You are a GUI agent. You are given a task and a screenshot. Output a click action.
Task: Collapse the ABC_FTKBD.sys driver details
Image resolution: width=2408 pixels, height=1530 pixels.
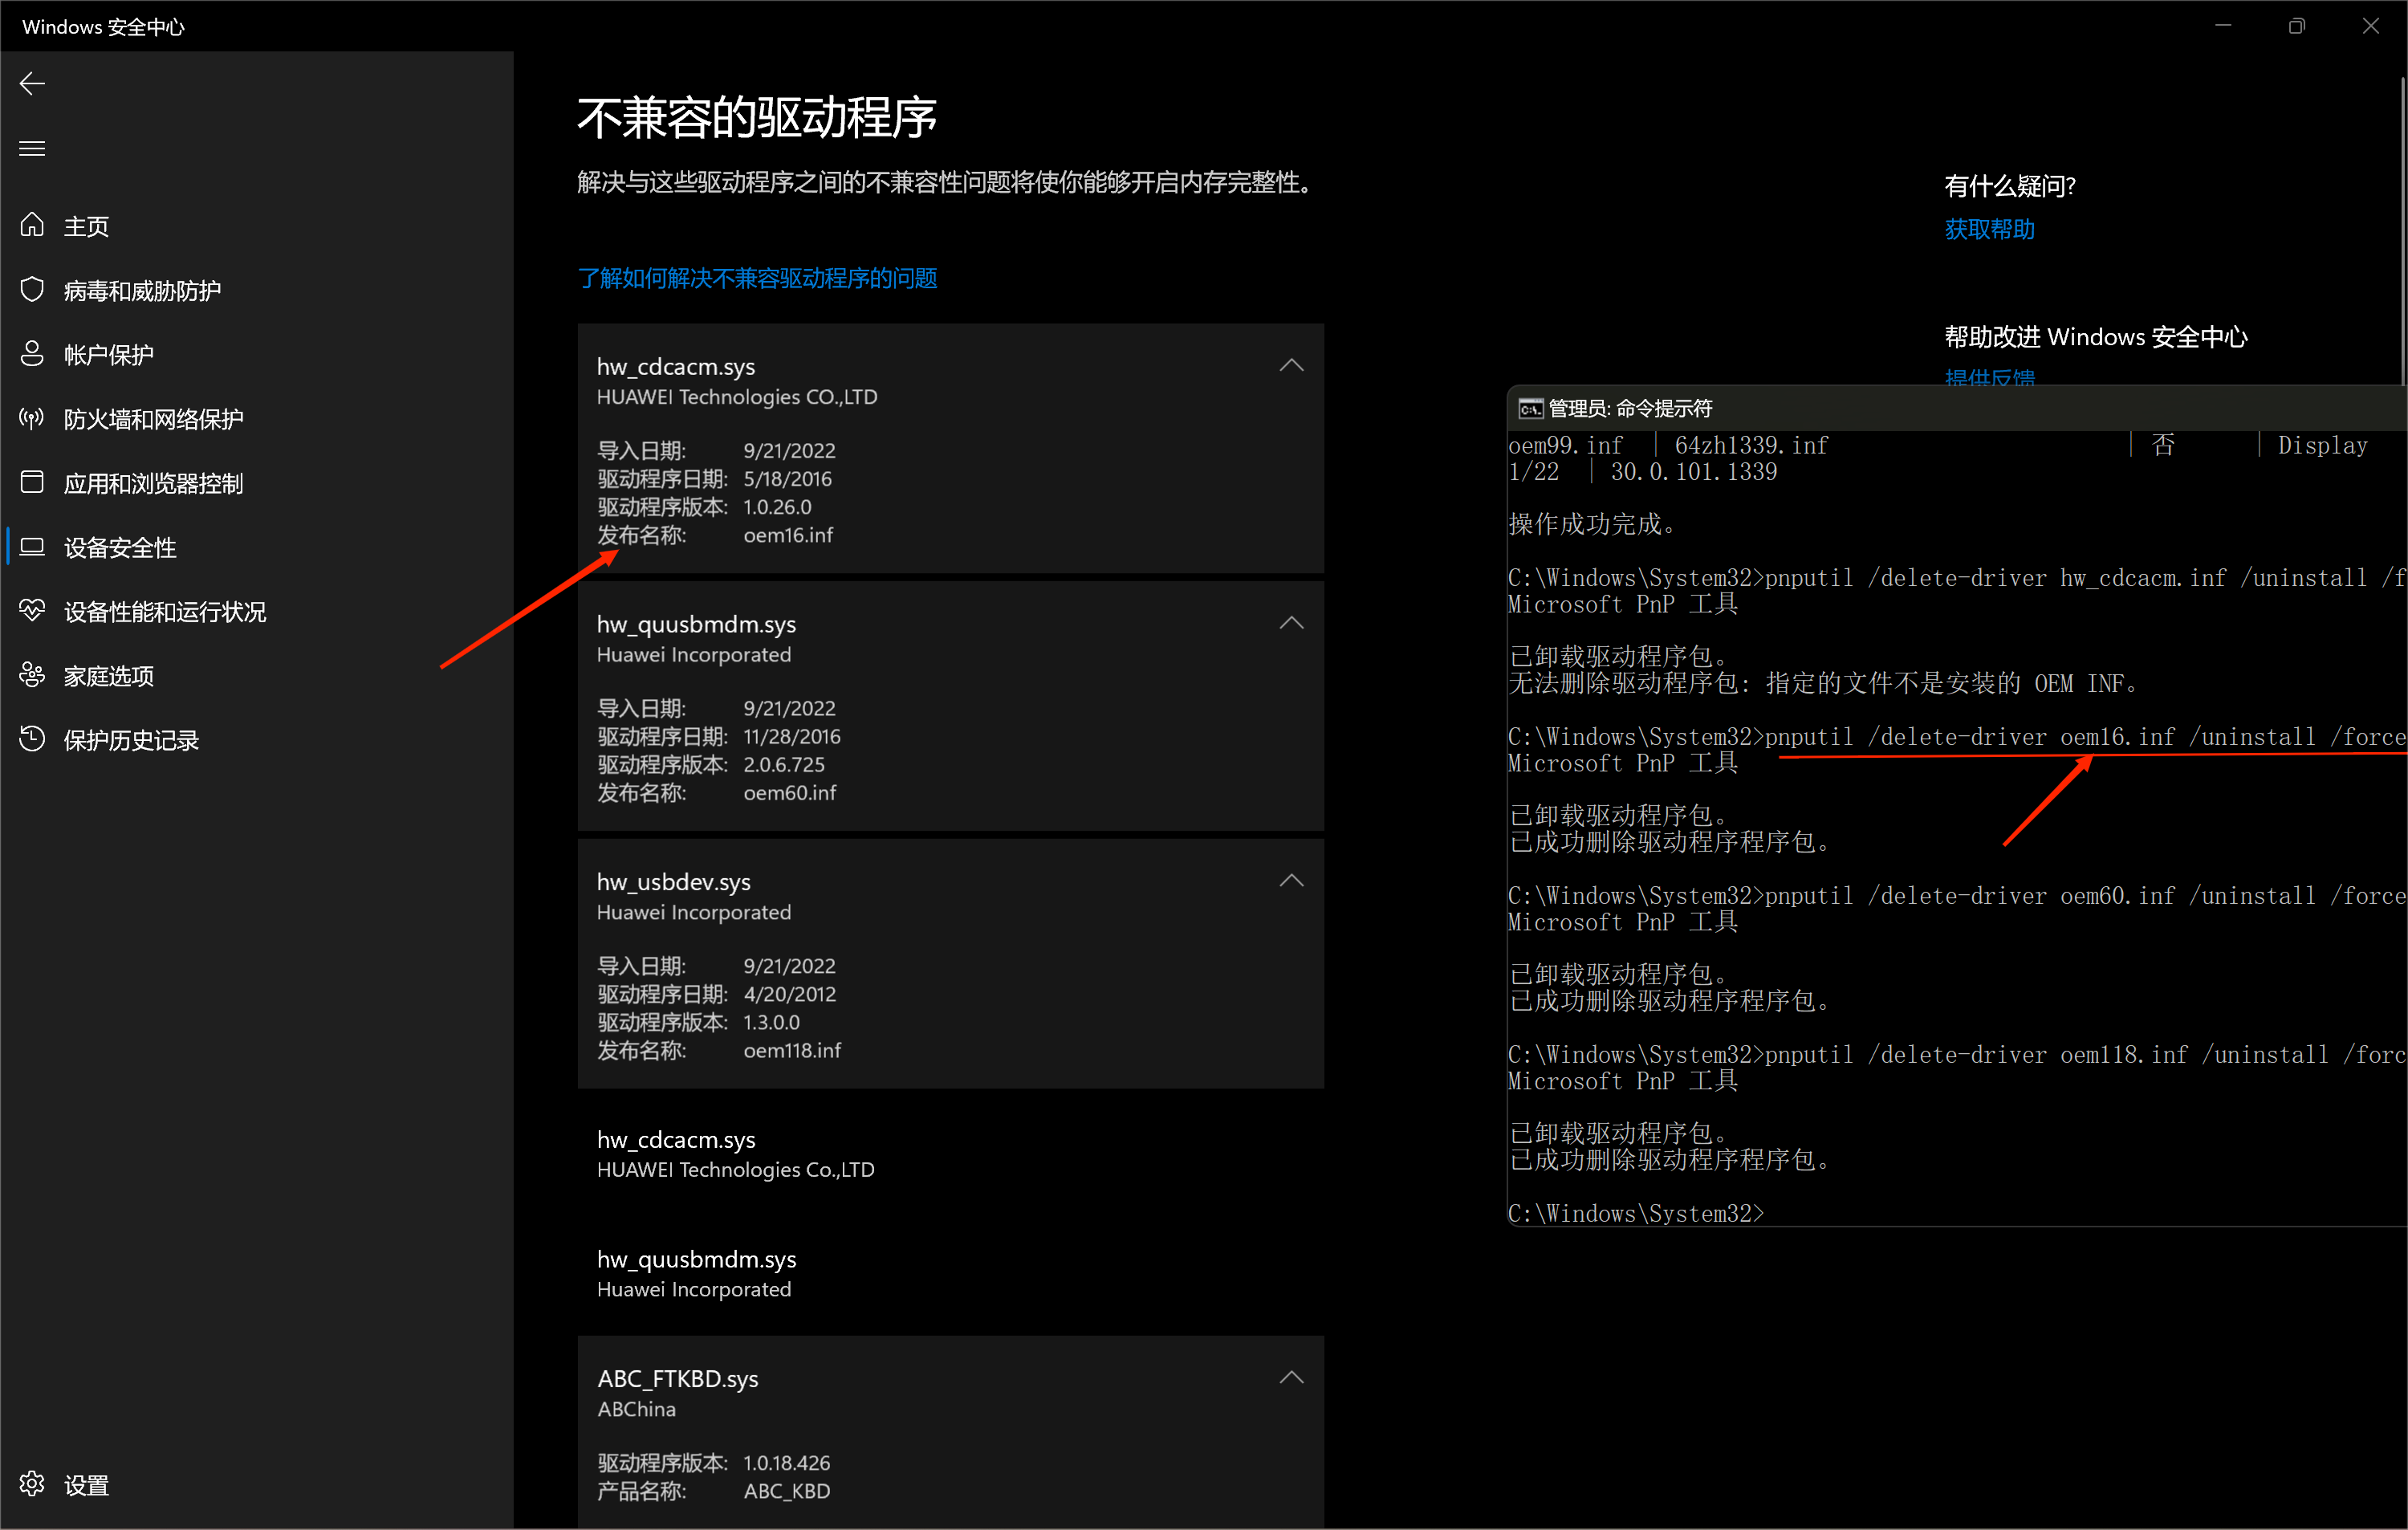click(x=1291, y=1378)
